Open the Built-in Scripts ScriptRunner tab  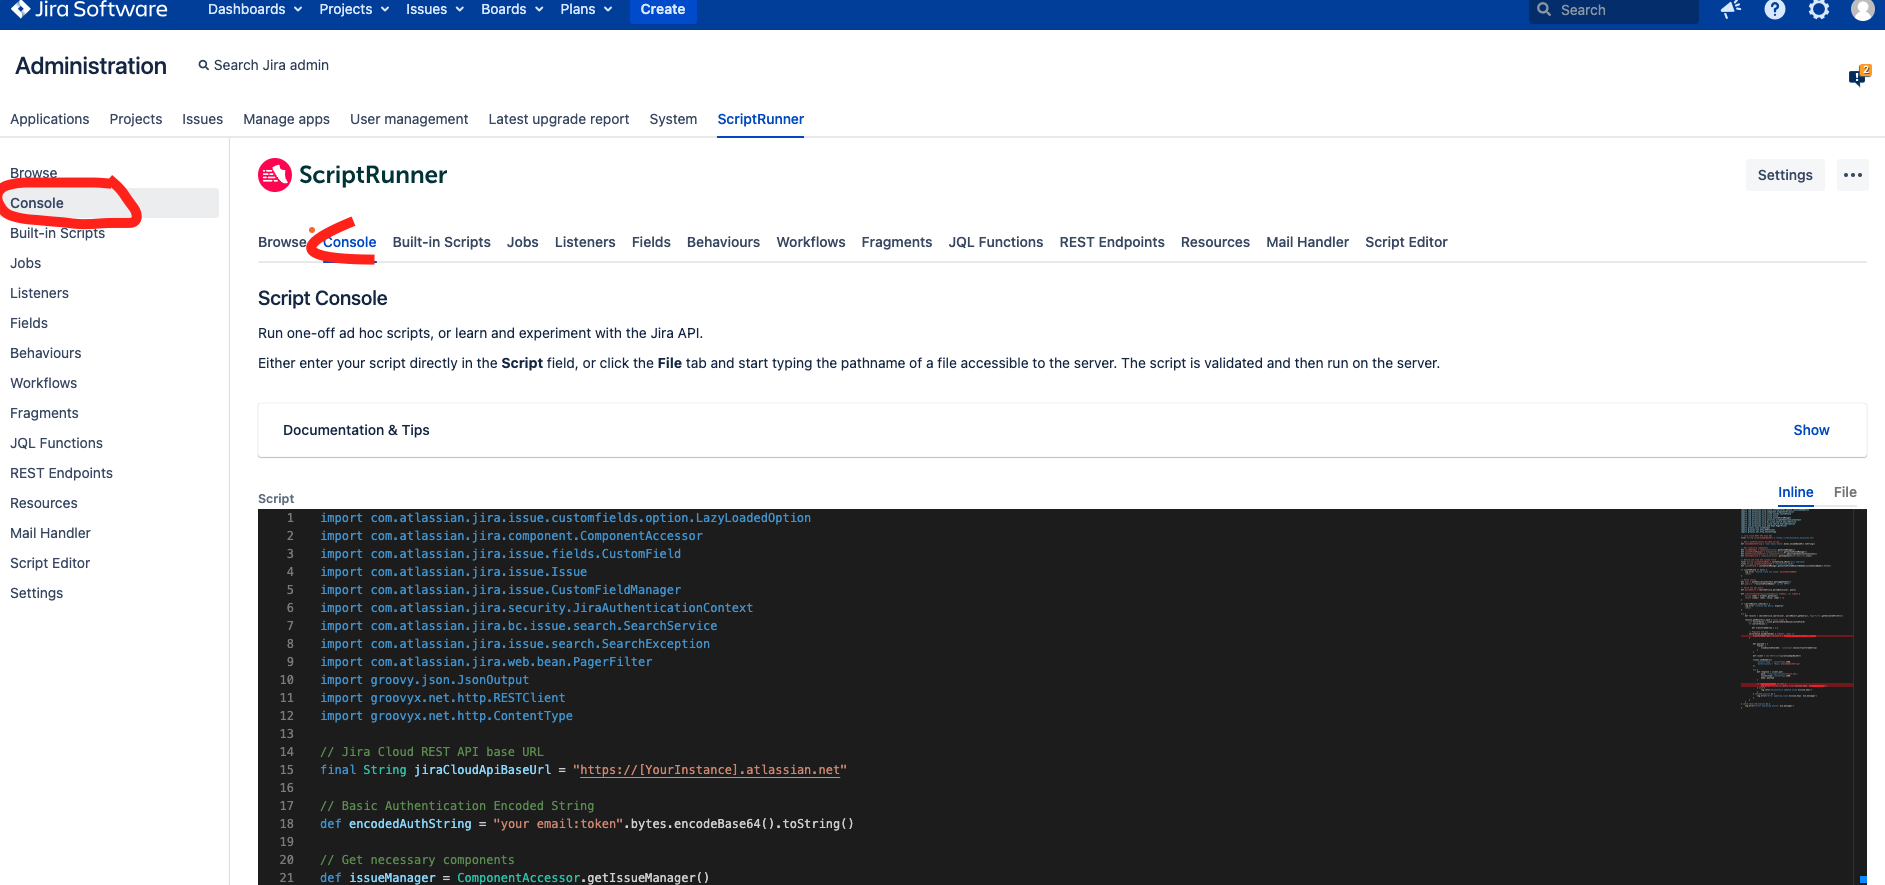[442, 242]
